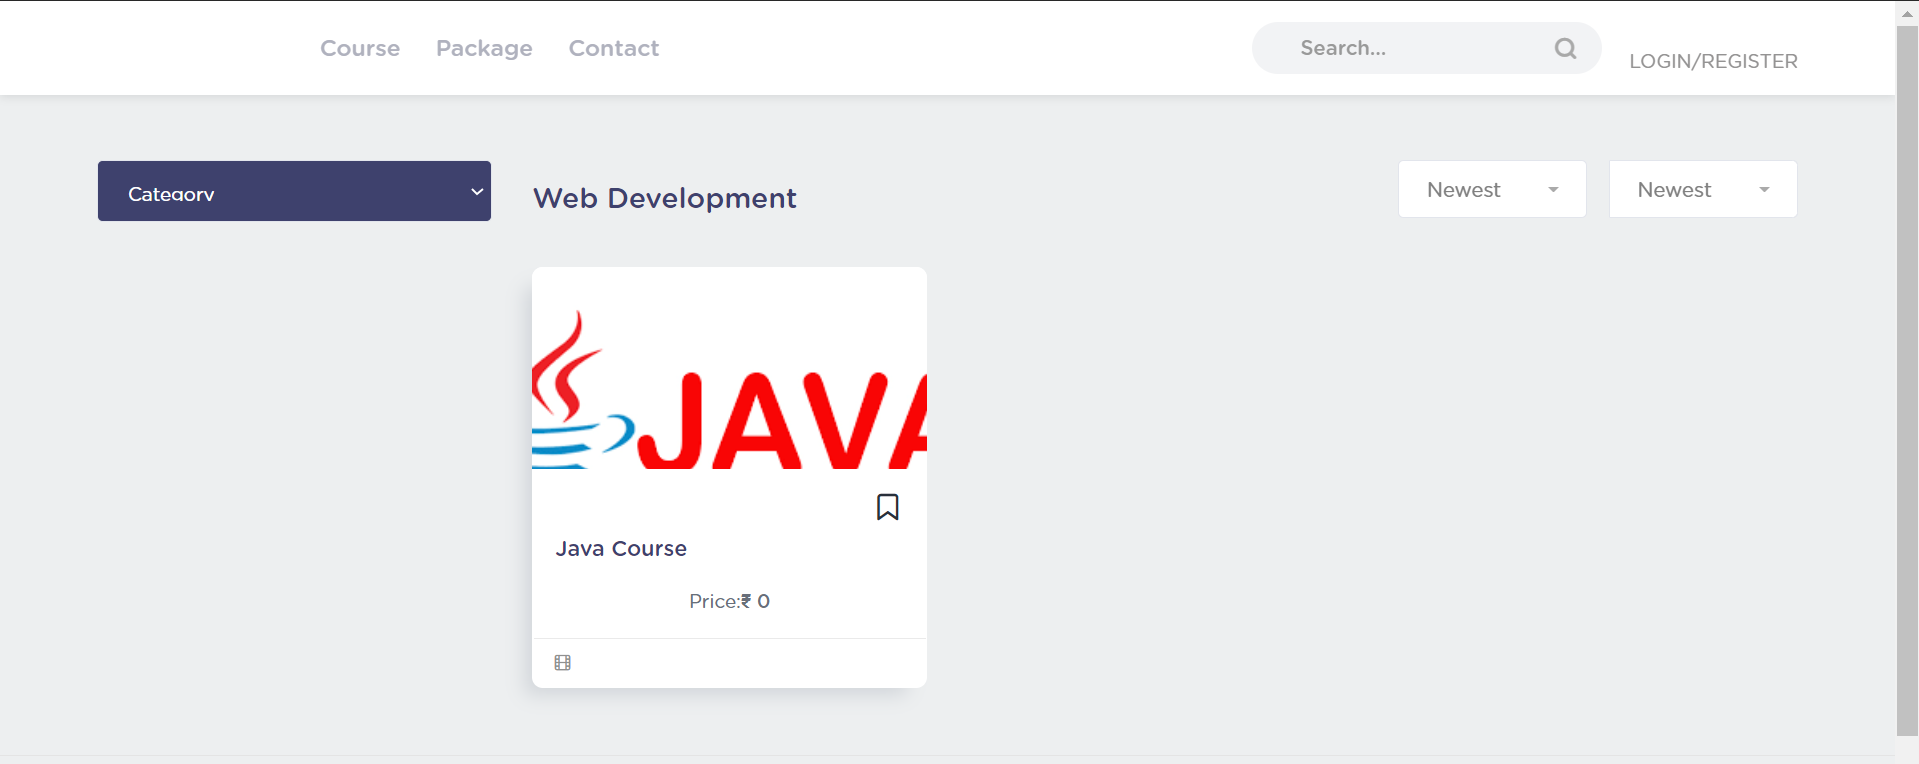Navigate to the Contact page
The width and height of the screenshot is (1919, 764).
click(x=614, y=48)
